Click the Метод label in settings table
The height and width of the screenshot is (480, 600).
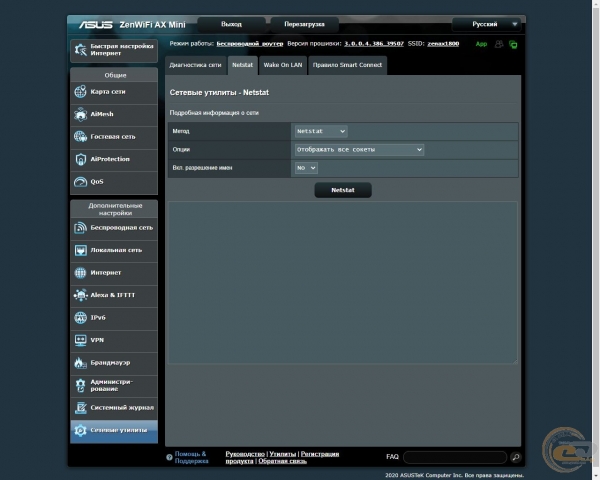(181, 131)
